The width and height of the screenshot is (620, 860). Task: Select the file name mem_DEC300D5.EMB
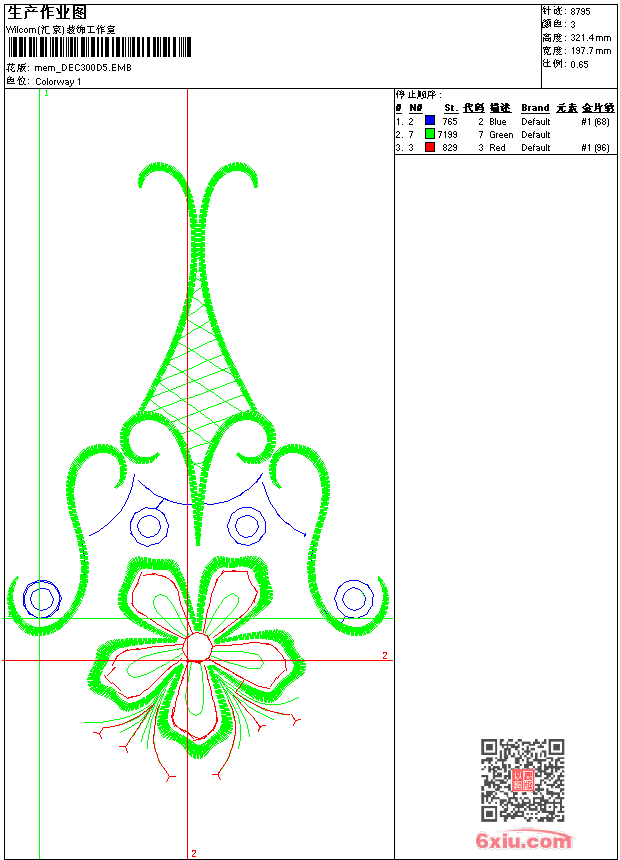pyautogui.click(x=83, y=68)
